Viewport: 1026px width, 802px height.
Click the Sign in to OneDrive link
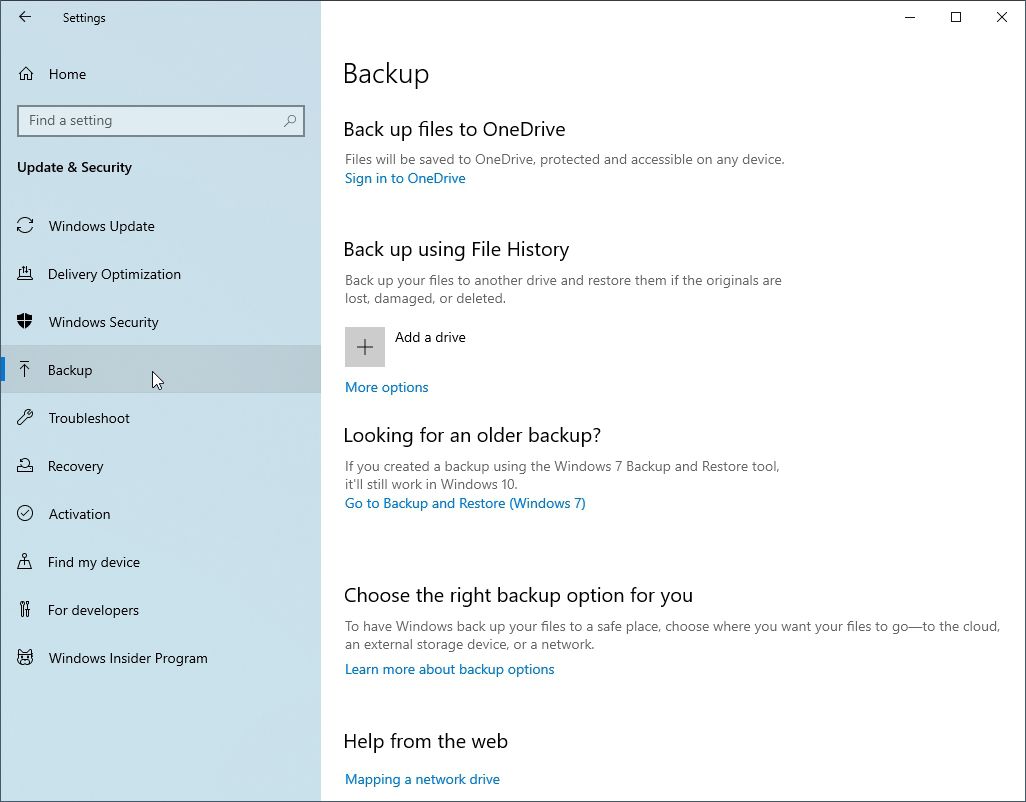coord(405,178)
